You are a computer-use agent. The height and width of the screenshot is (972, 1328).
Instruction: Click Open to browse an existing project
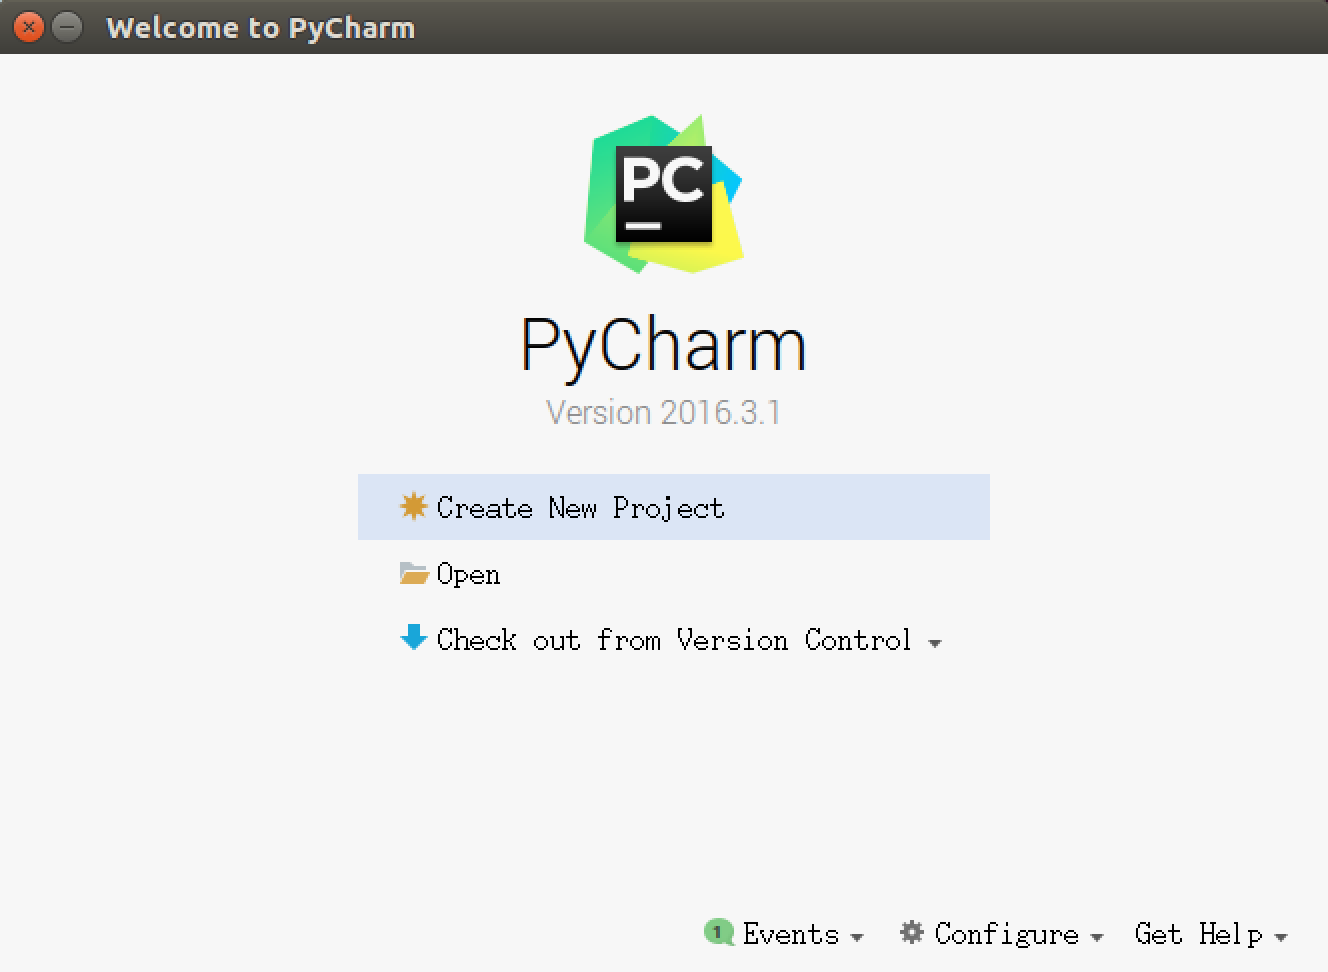[x=470, y=573]
